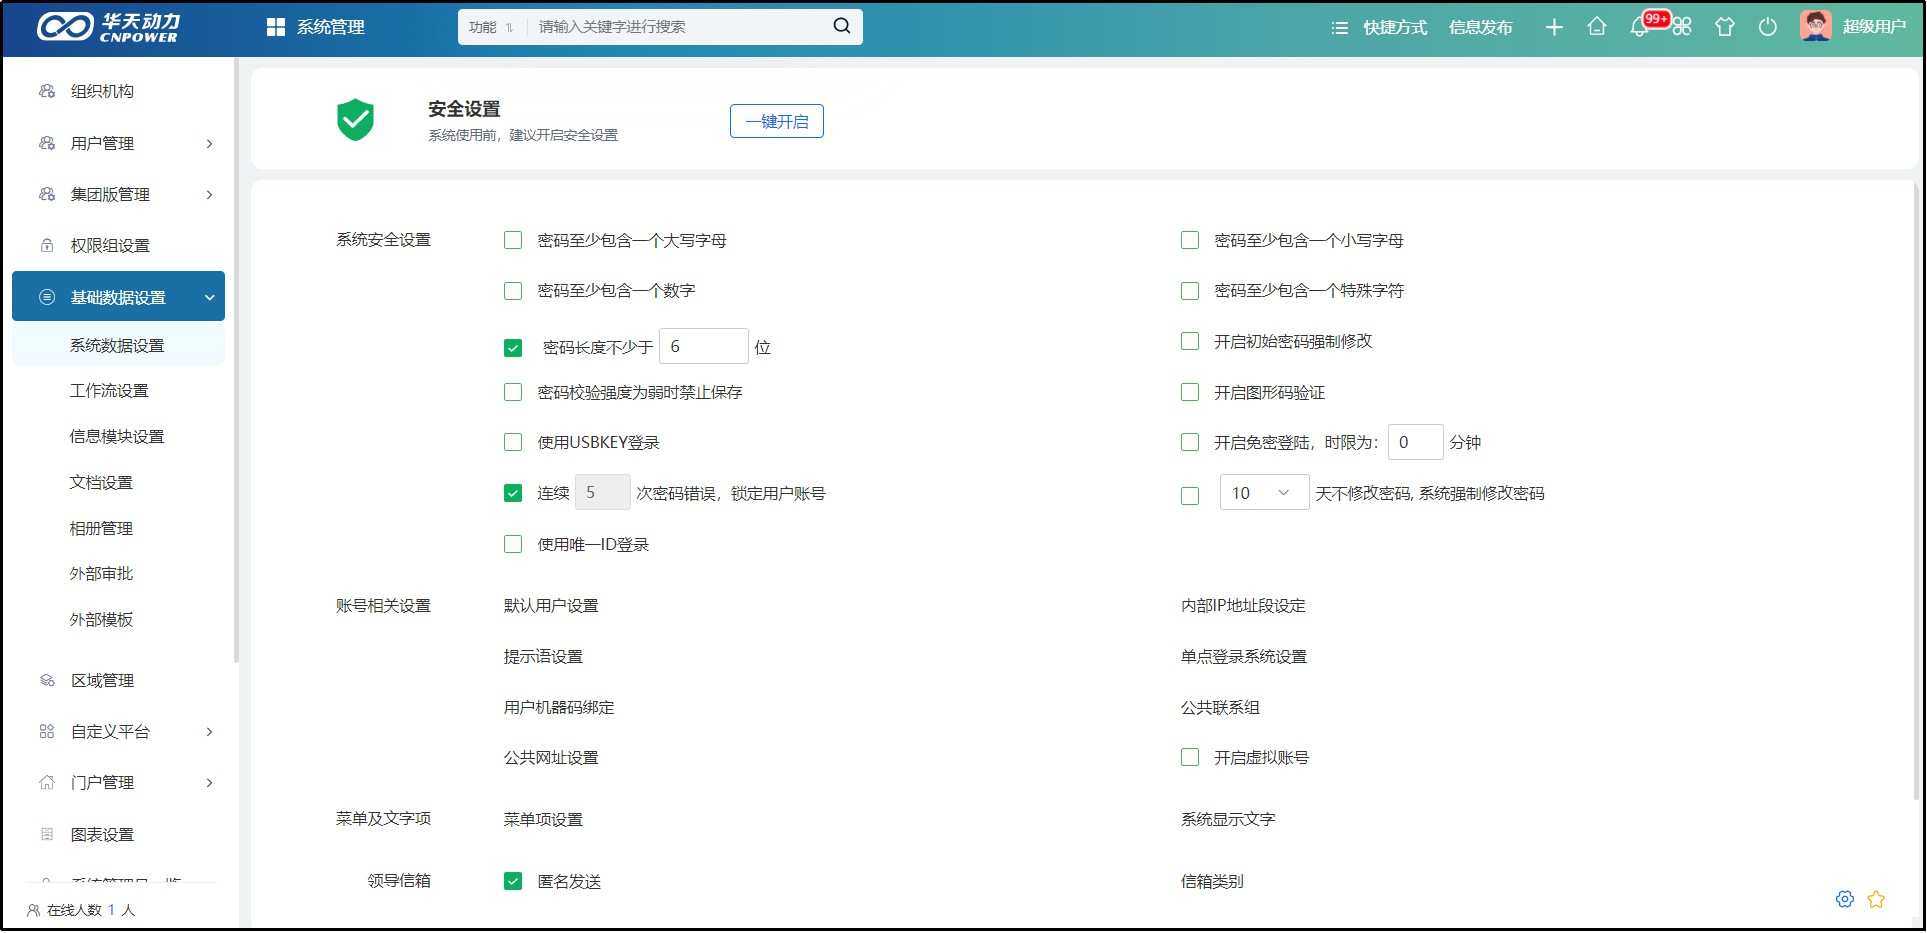Open 权限组设置 menu item
The width and height of the screenshot is (1927, 933).
pyautogui.click(x=110, y=245)
